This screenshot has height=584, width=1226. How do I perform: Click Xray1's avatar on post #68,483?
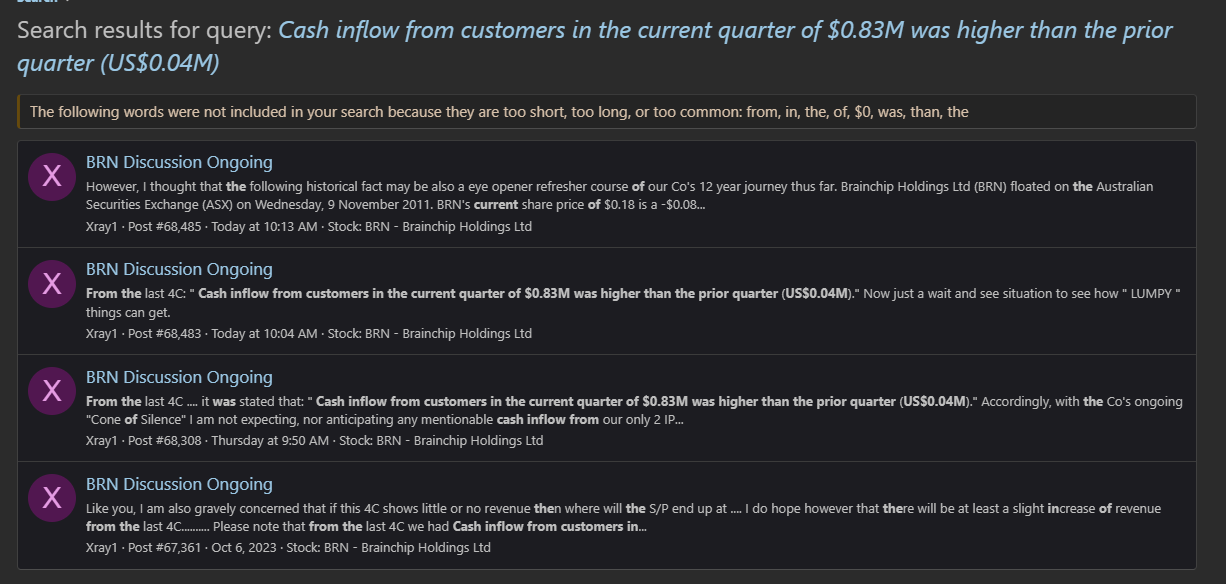(x=52, y=285)
